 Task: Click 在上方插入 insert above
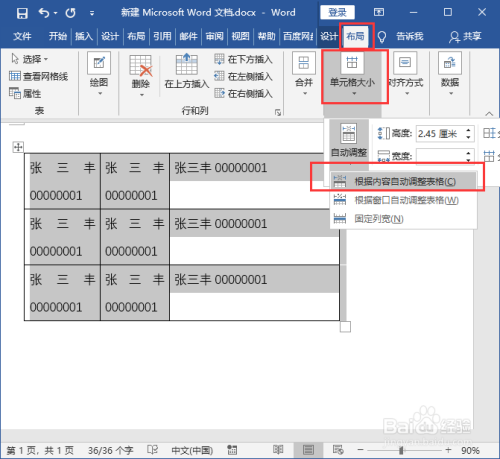coord(187,72)
